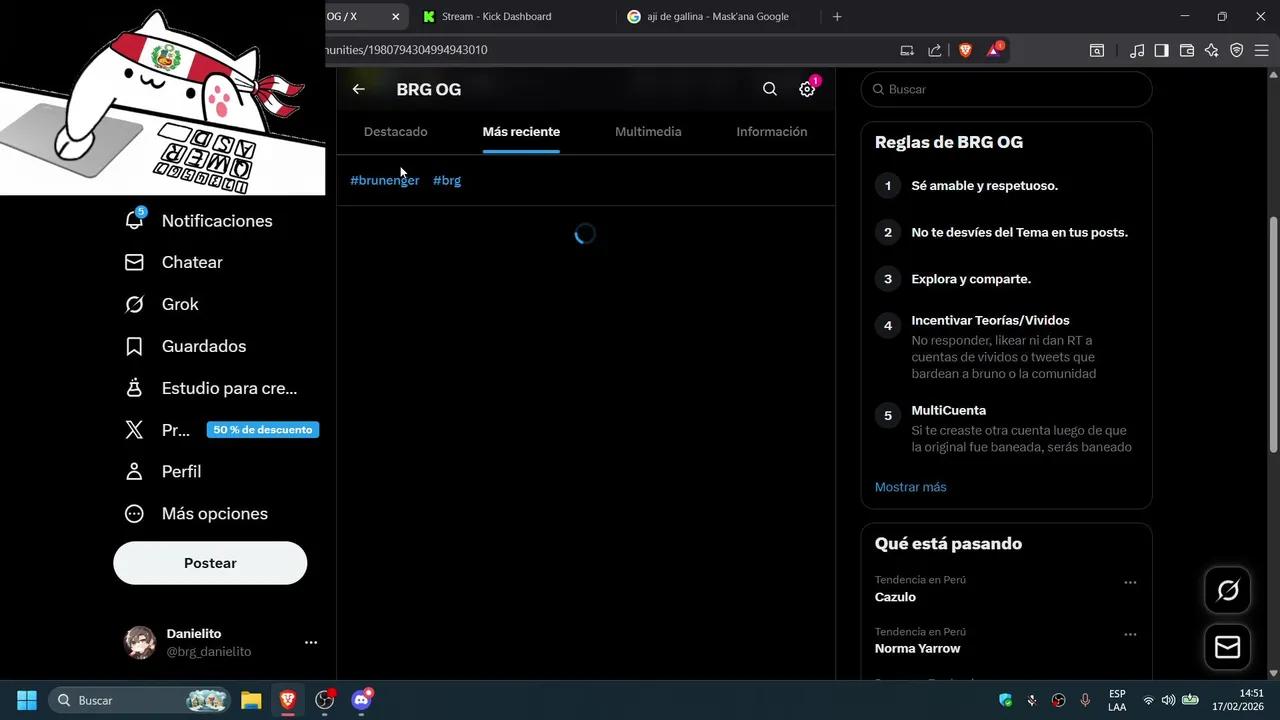The width and height of the screenshot is (1280, 720).
Task: Click the share page icon in address bar
Action: coord(935,50)
